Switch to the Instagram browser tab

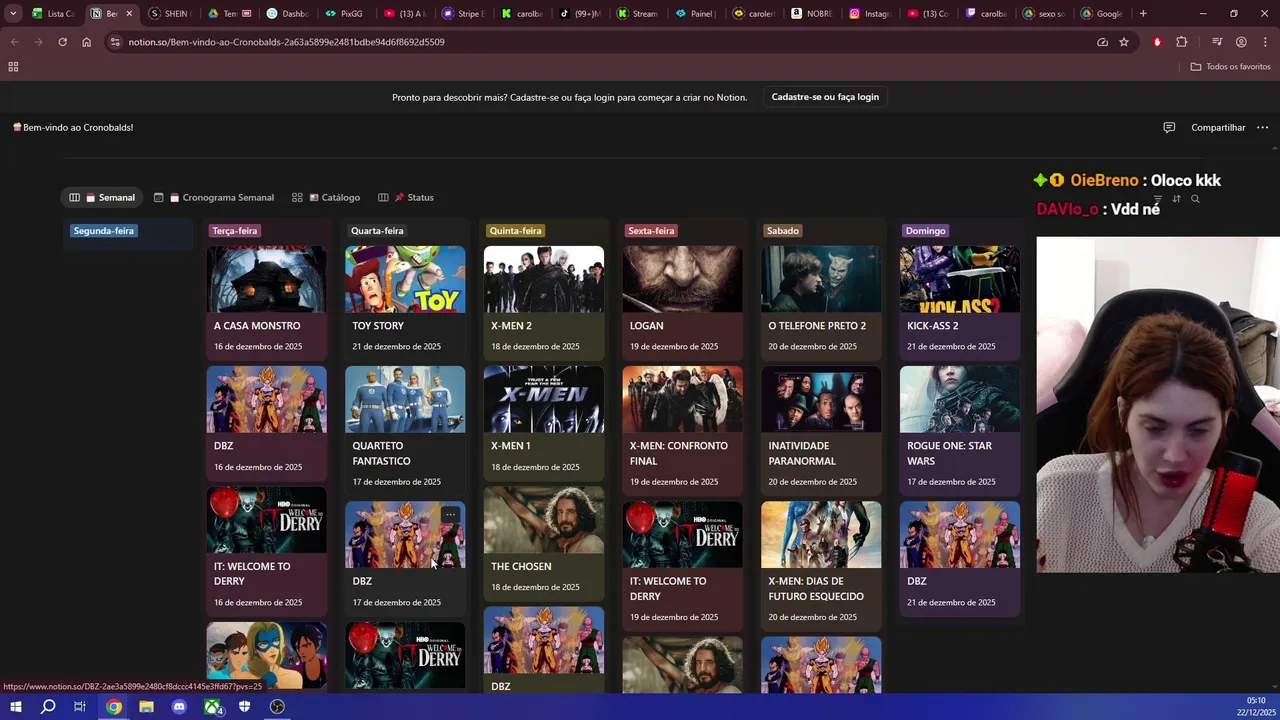point(870,14)
